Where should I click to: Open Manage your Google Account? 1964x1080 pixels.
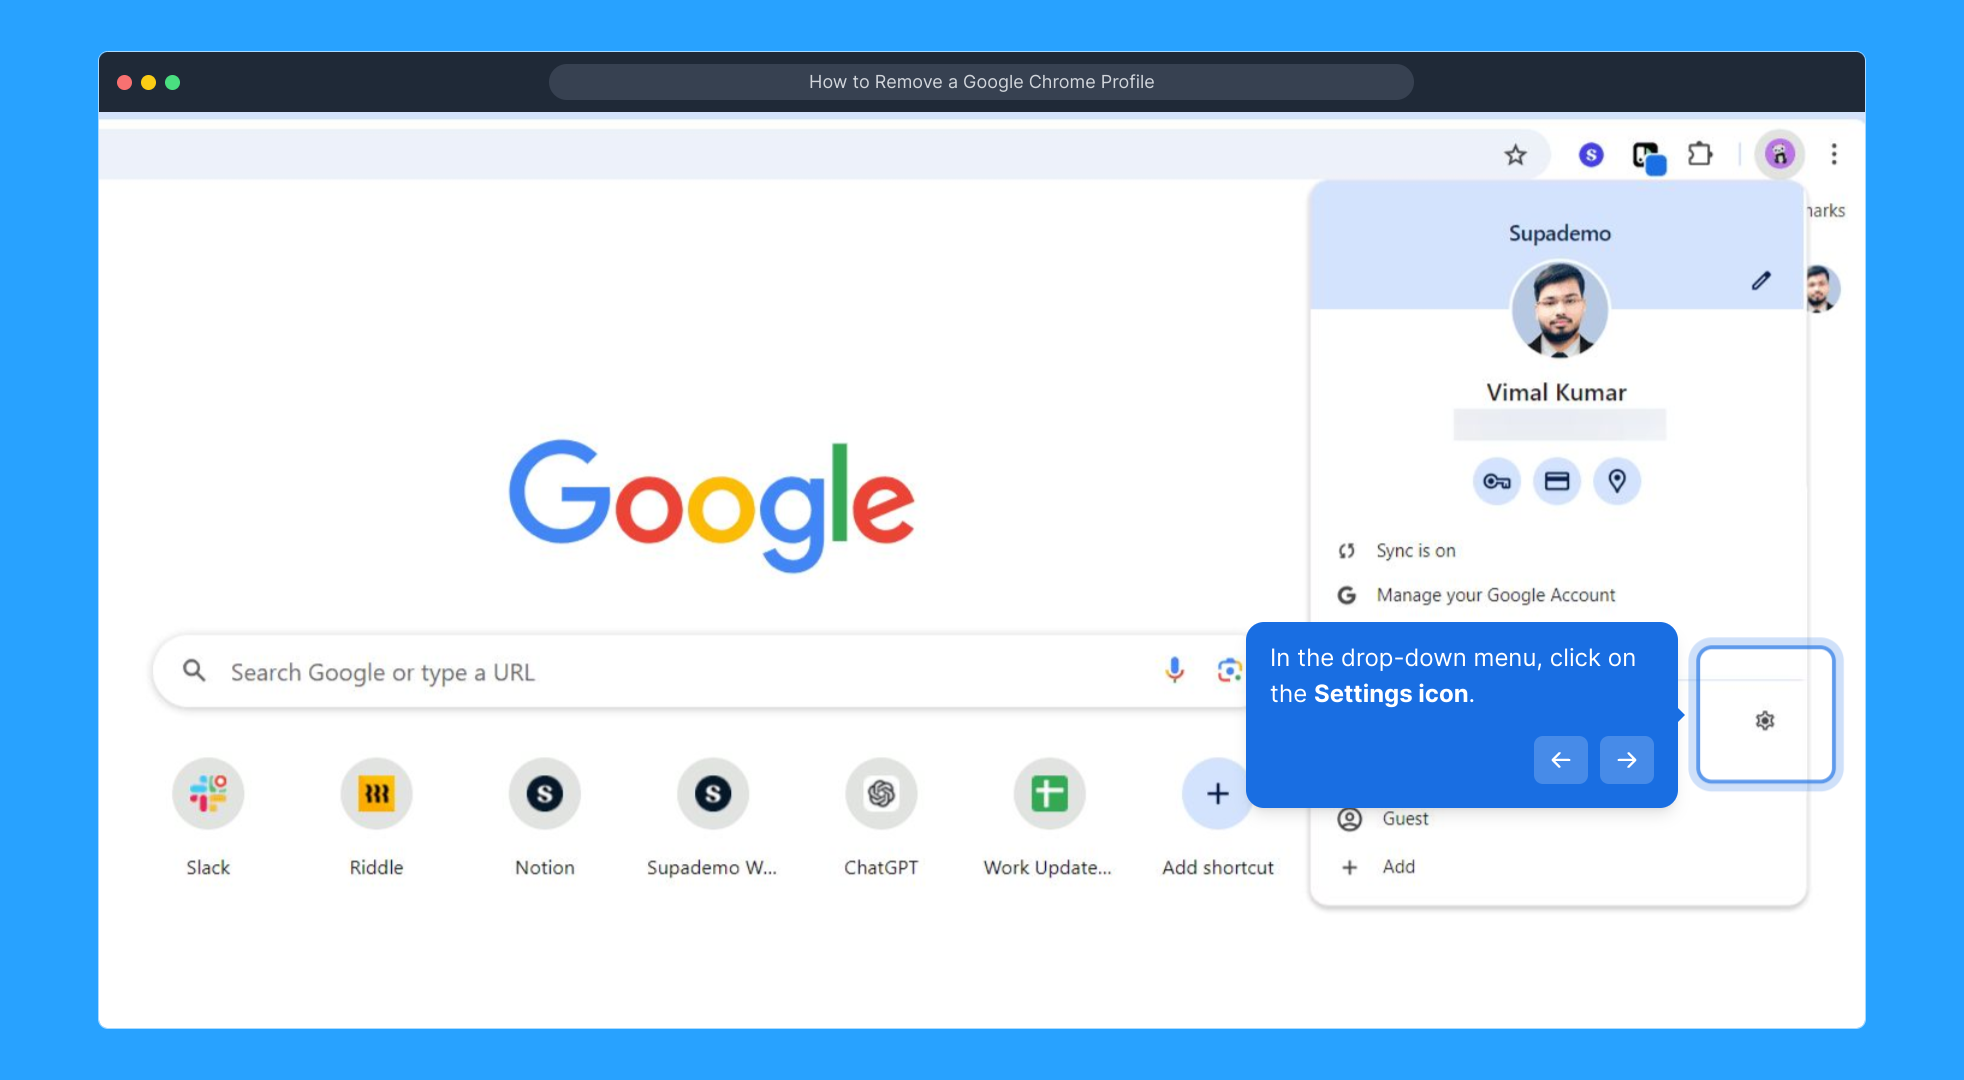click(1495, 595)
